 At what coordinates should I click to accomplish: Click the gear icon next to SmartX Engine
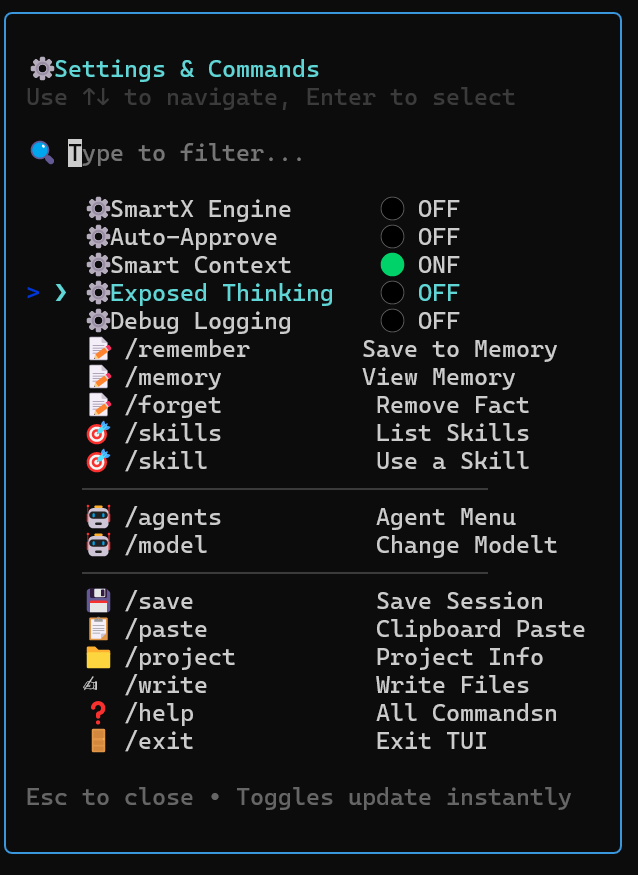pyautogui.click(x=97, y=209)
